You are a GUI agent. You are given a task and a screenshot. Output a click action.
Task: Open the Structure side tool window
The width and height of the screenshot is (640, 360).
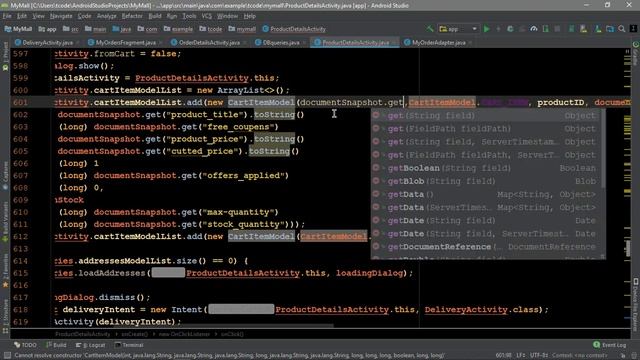click(5, 316)
